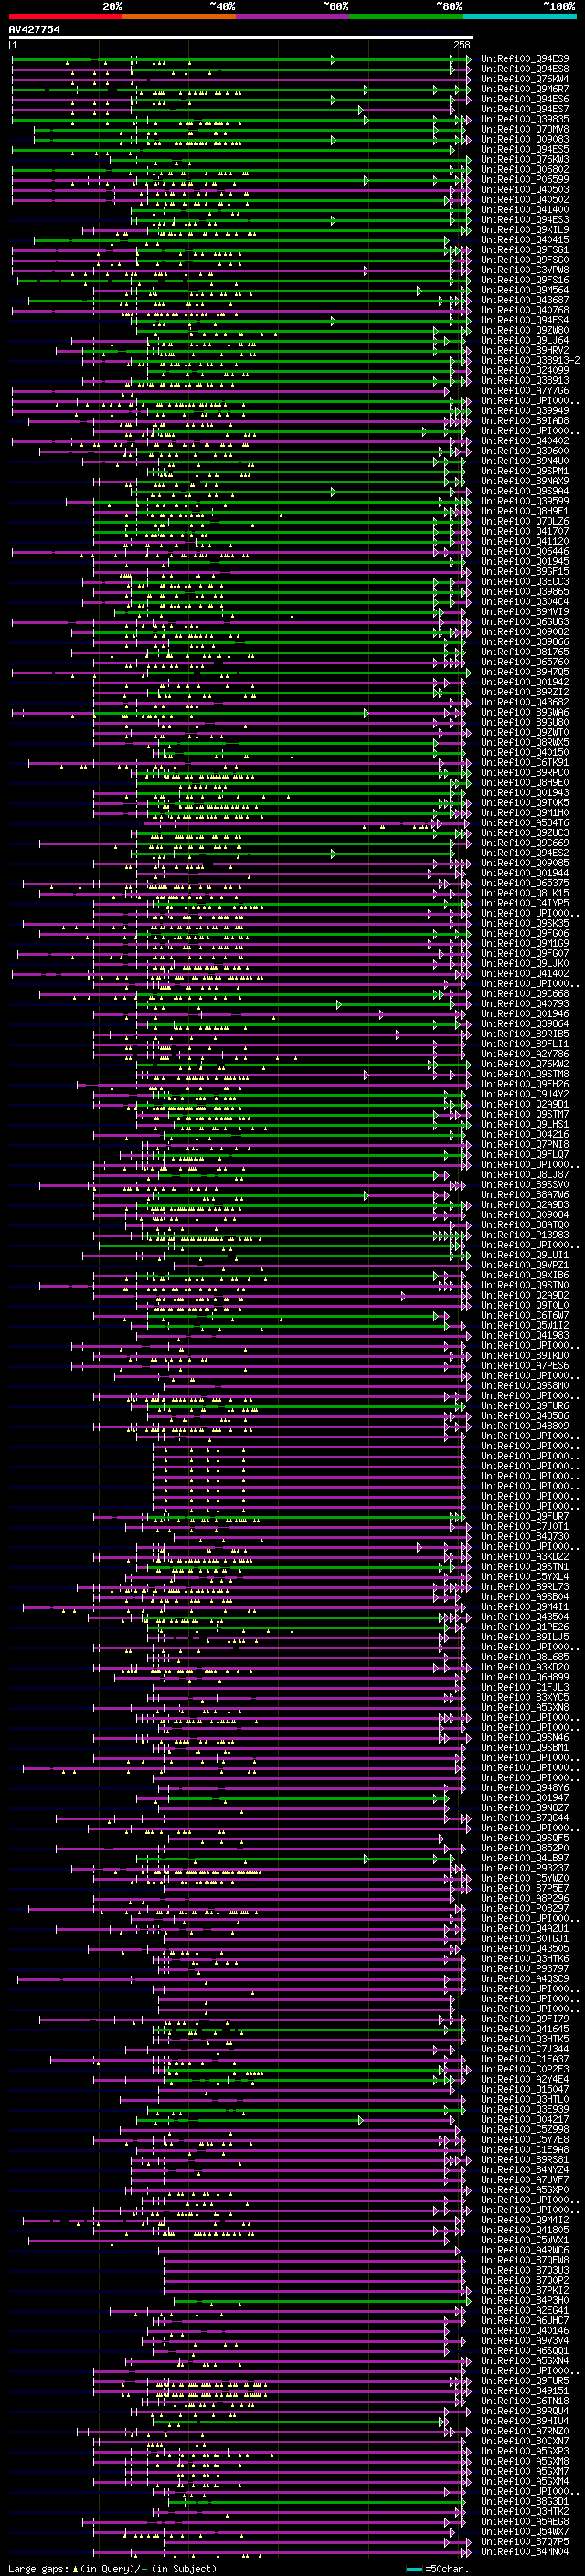Select the UniRef100_Q9LHS1 label
This screenshot has width=585, height=2576.
point(525,1124)
